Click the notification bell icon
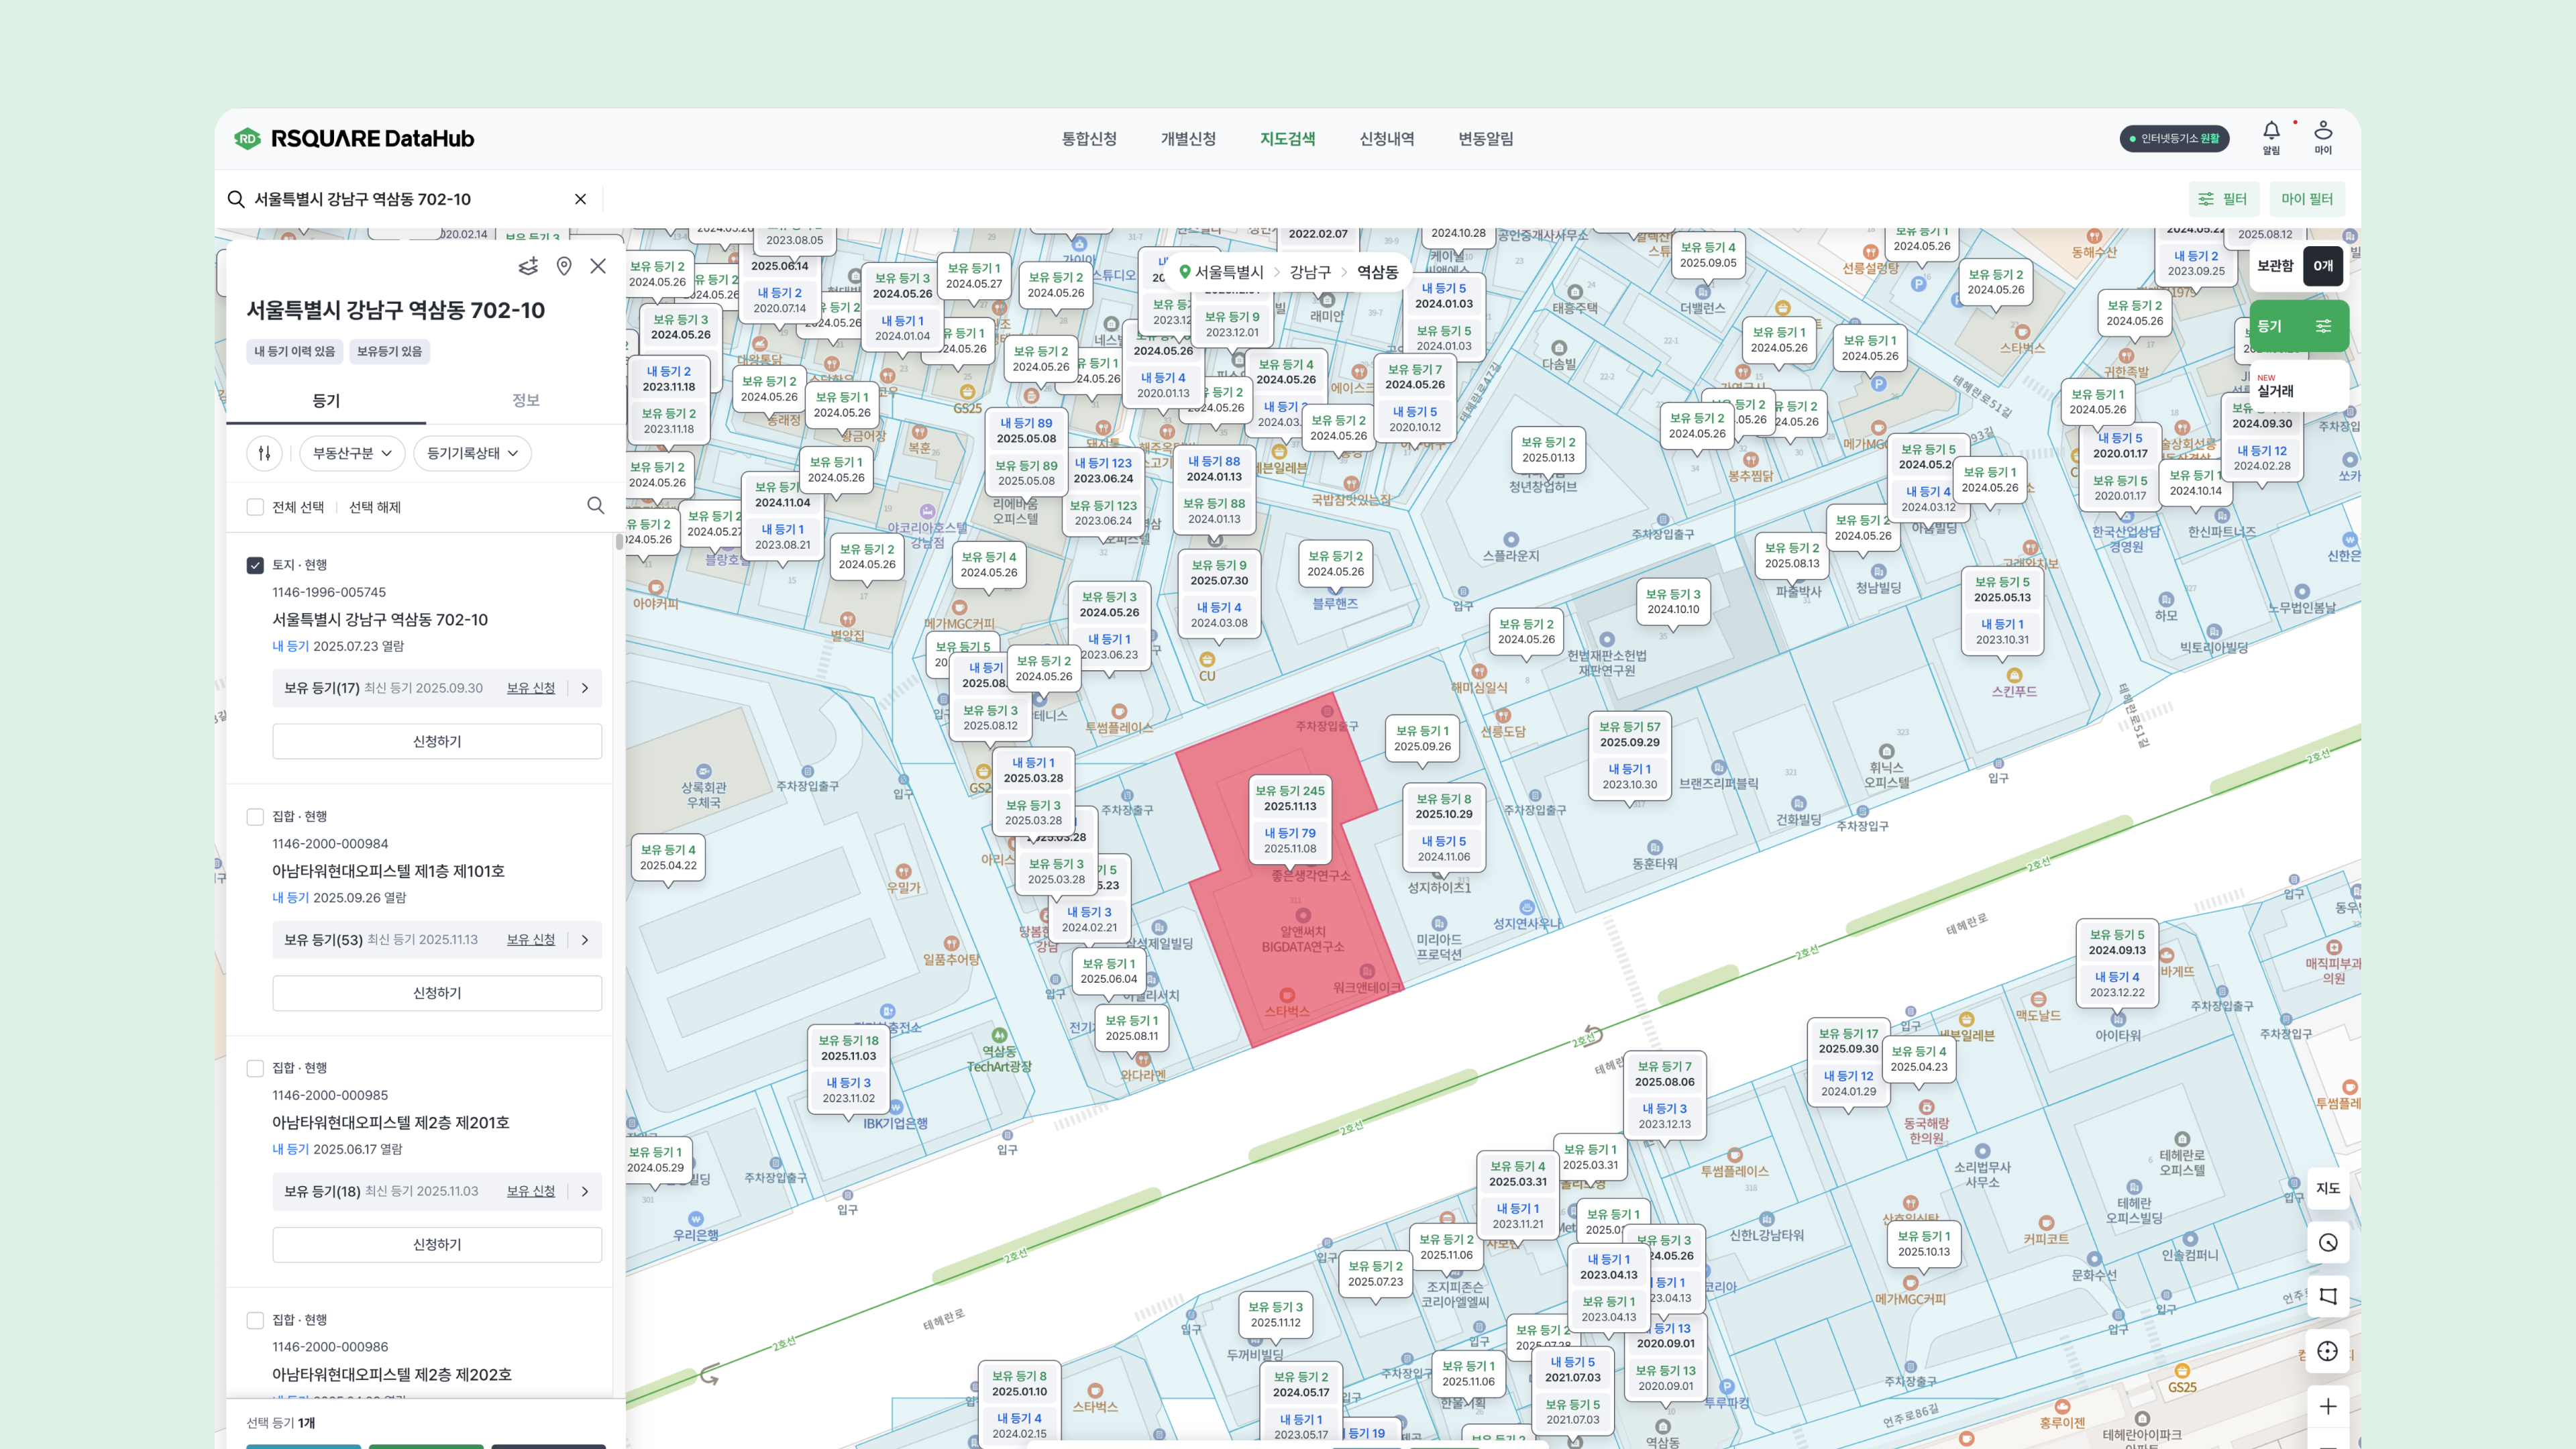The width and height of the screenshot is (2576, 1449). click(x=2271, y=131)
